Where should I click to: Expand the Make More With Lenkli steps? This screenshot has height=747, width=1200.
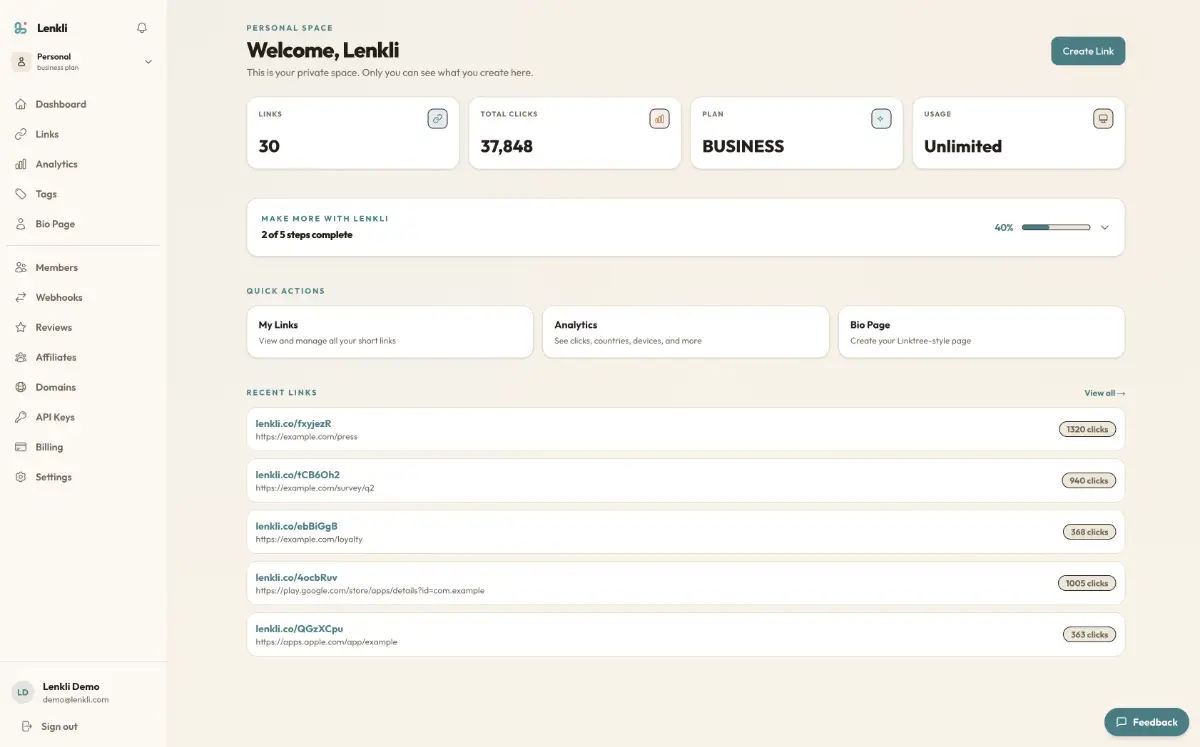[1105, 227]
